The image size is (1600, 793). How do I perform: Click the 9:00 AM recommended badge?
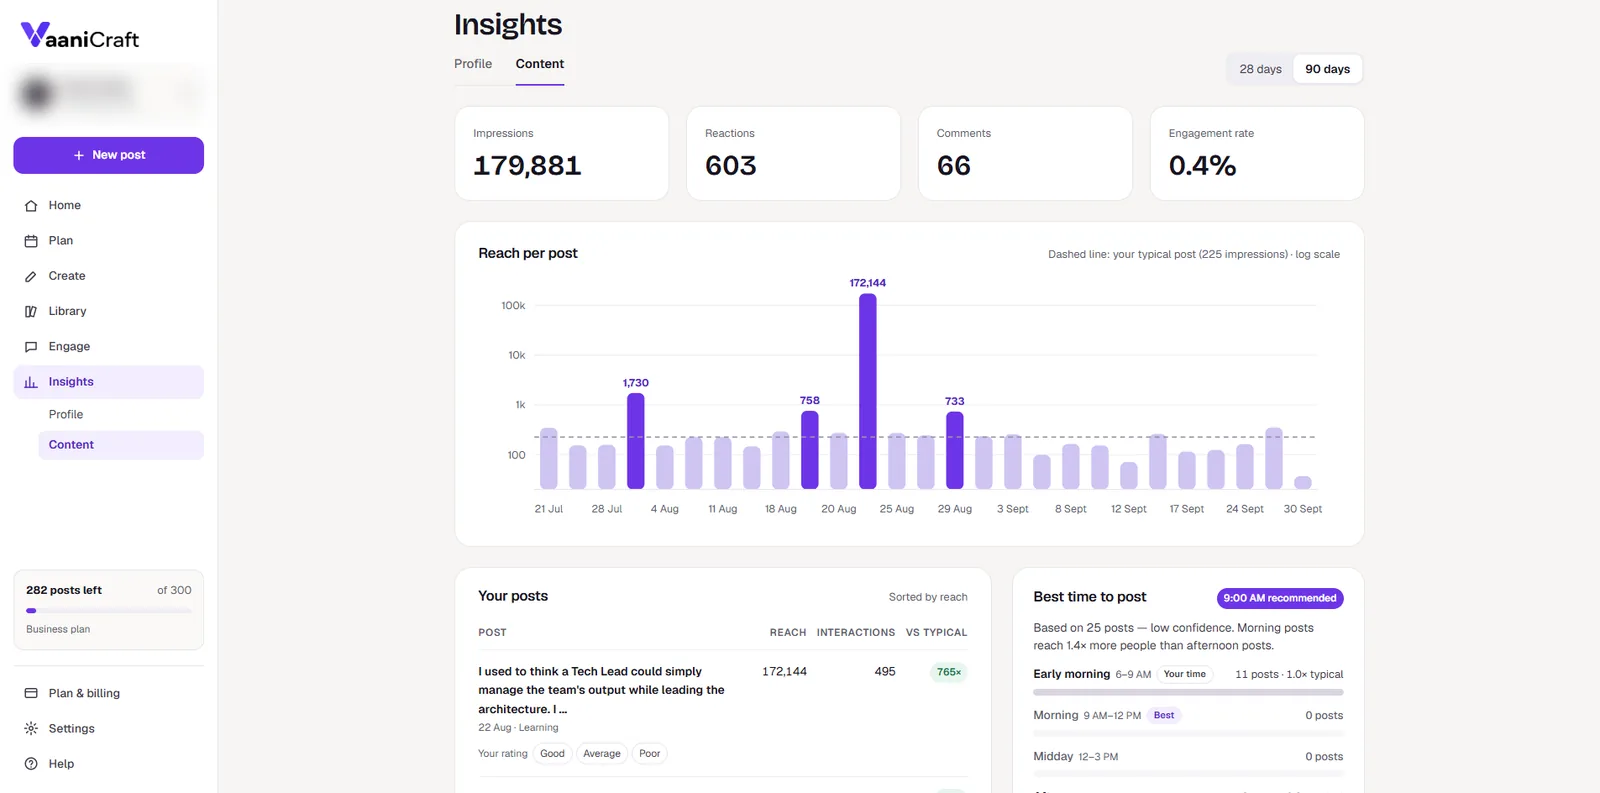click(x=1280, y=598)
